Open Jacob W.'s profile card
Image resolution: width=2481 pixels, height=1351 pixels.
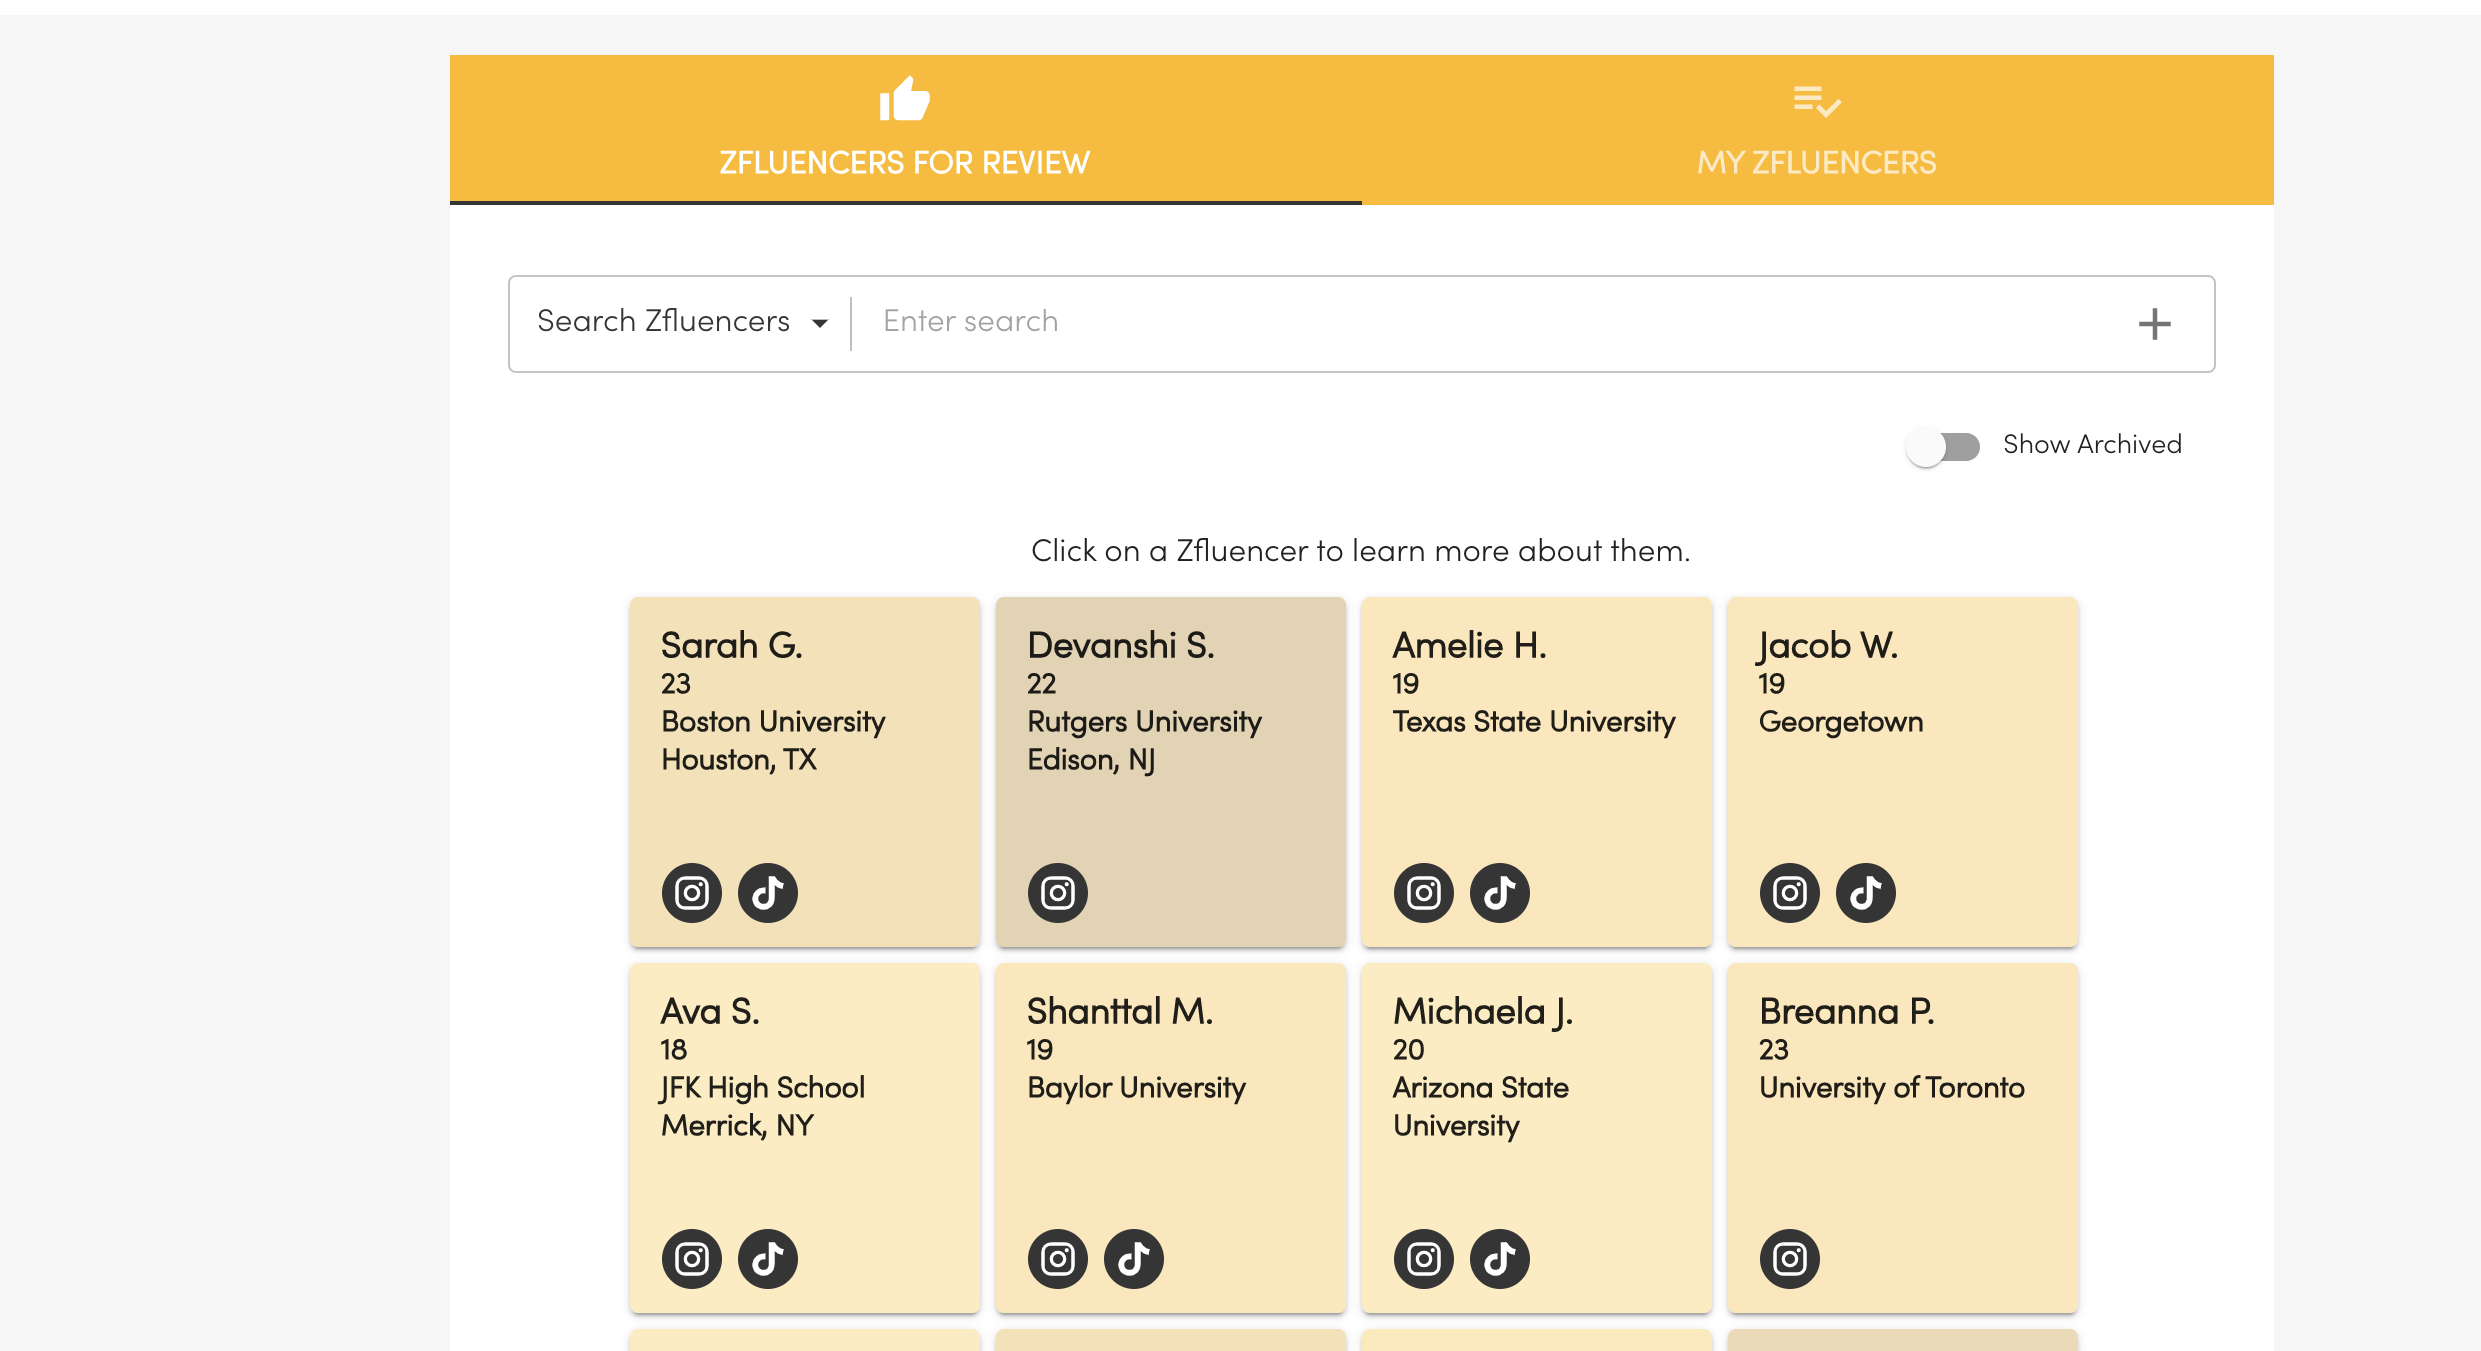(1903, 772)
